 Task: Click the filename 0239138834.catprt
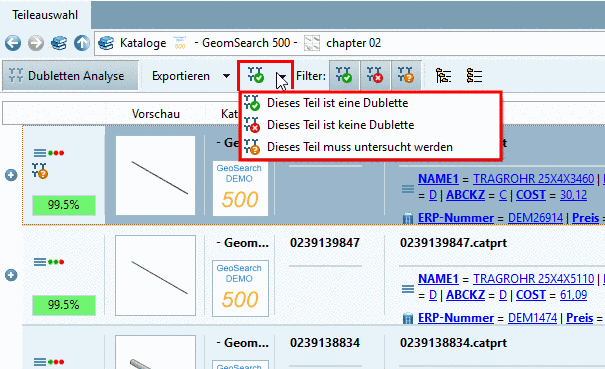coord(453,343)
